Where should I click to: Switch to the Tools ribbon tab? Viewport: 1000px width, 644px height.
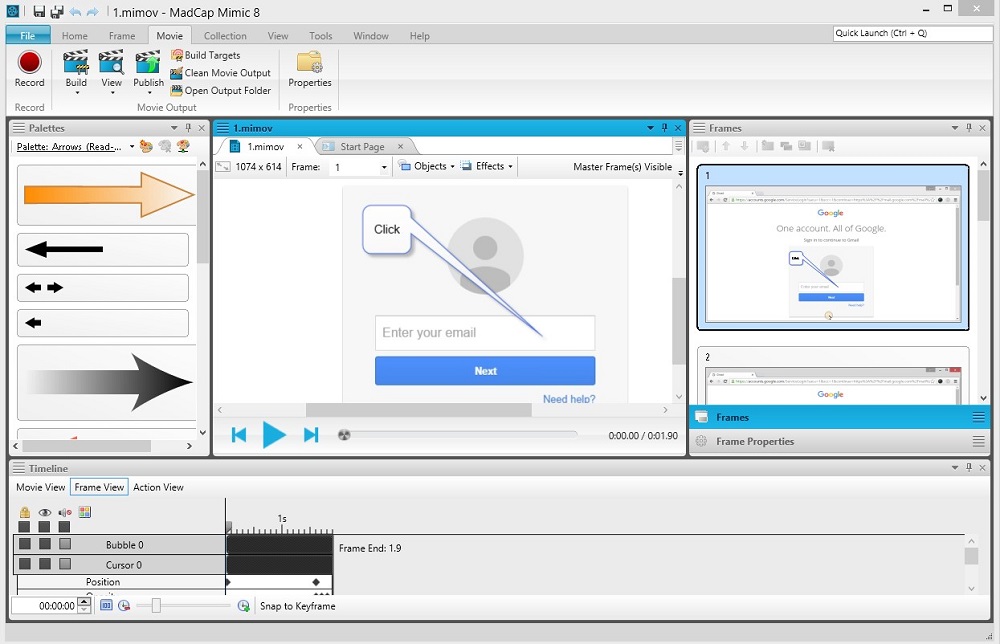[x=321, y=36]
